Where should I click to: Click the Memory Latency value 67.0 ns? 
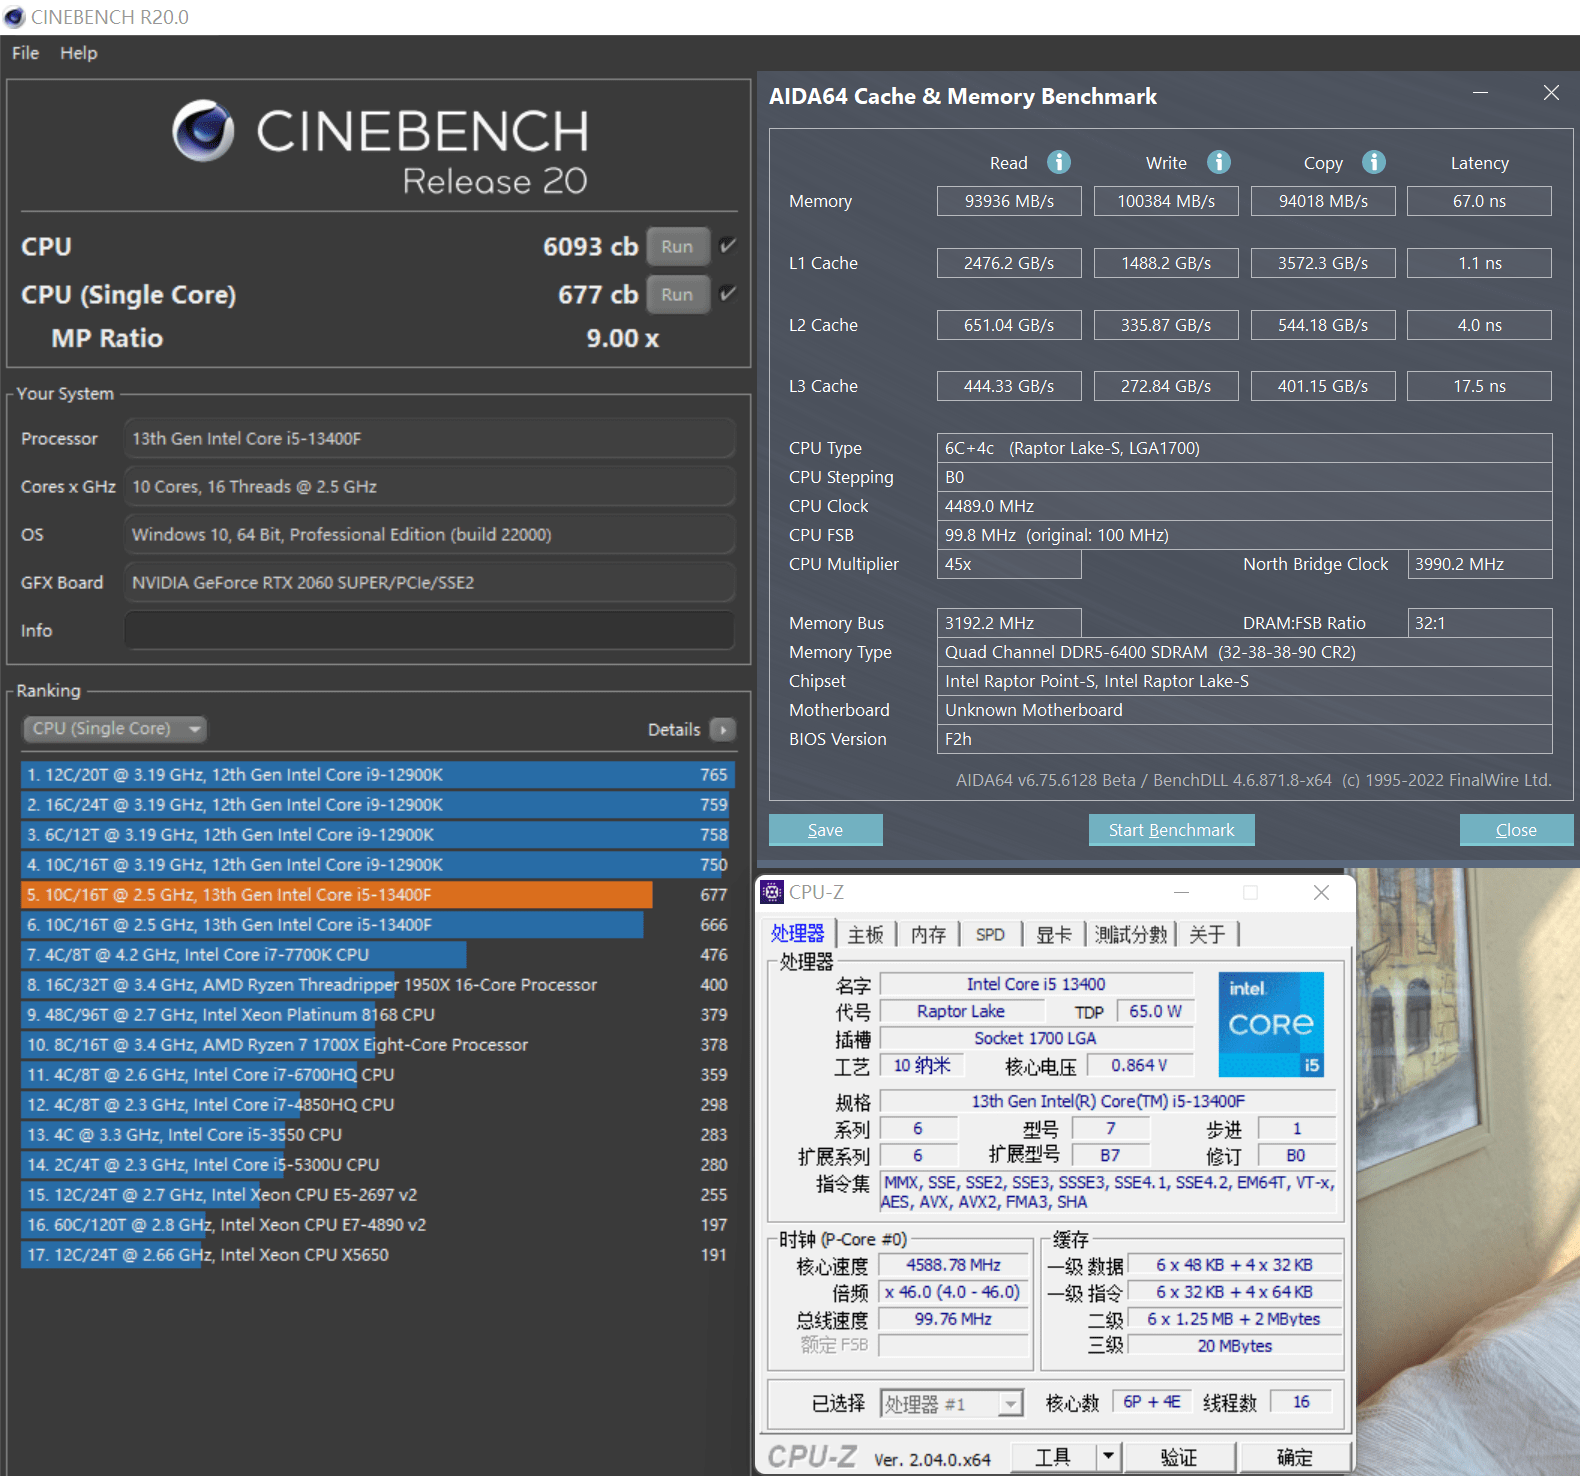pyautogui.click(x=1480, y=201)
